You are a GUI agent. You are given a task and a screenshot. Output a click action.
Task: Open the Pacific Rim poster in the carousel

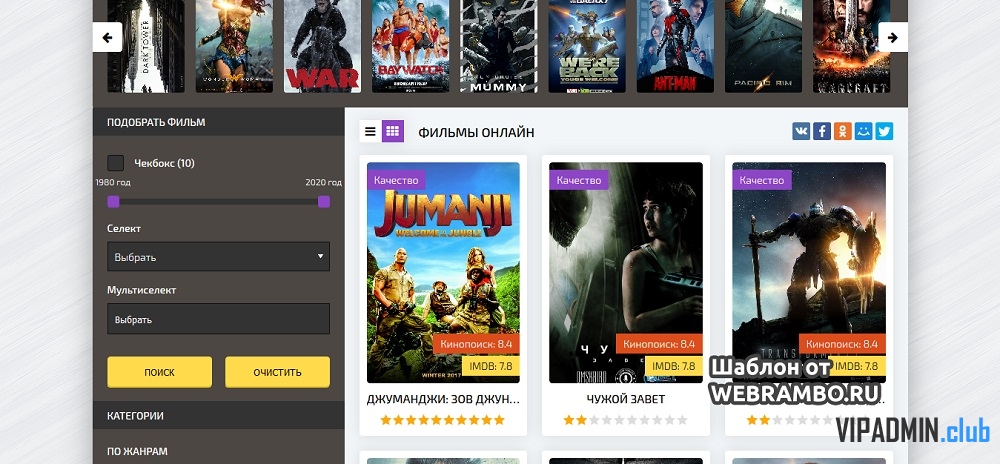tap(763, 47)
